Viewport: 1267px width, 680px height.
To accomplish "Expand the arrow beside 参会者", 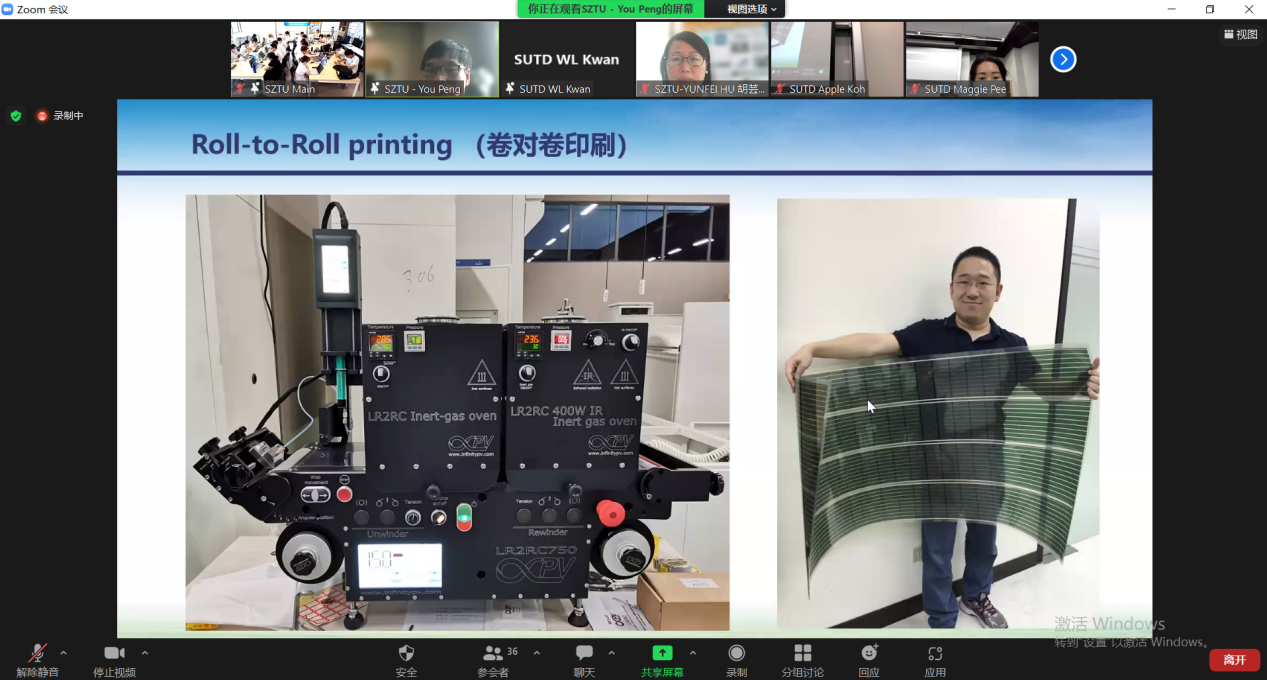I will [536, 653].
